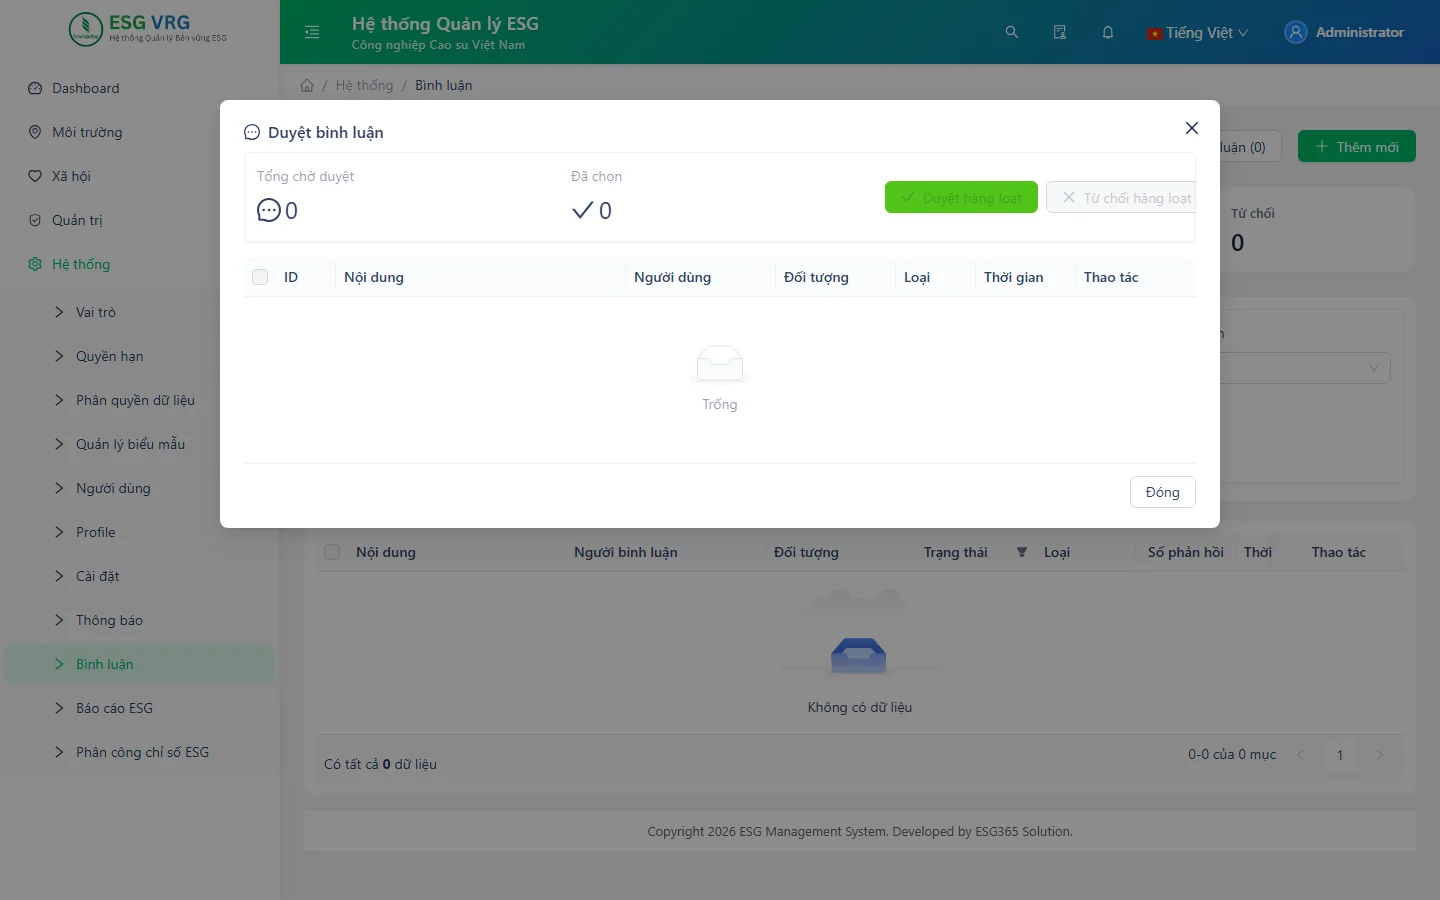The height and width of the screenshot is (900, 1440).
Task: Click the Administrator user name
Action: [1359, 32]
